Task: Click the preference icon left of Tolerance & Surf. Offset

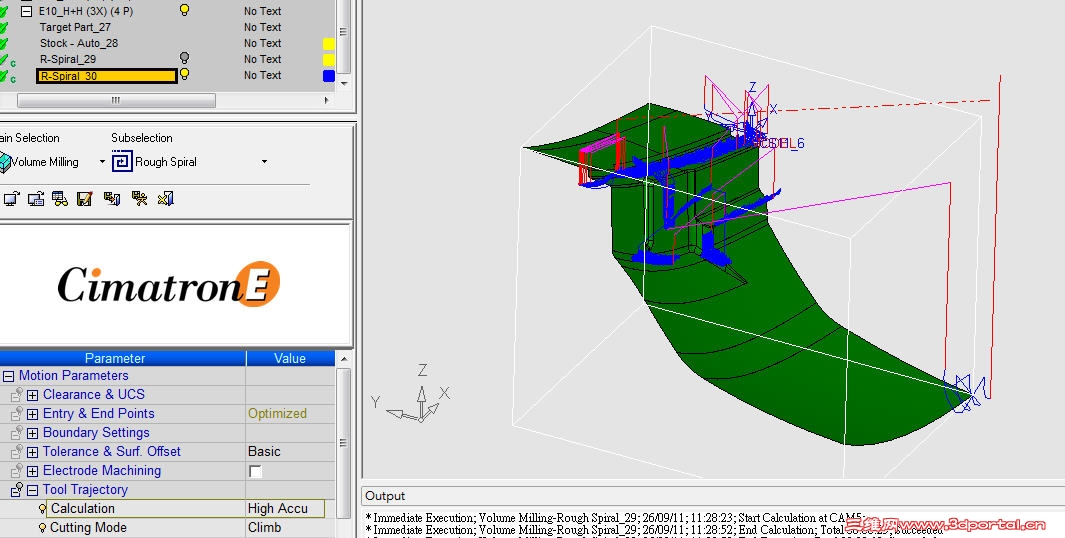Action: 17,451
